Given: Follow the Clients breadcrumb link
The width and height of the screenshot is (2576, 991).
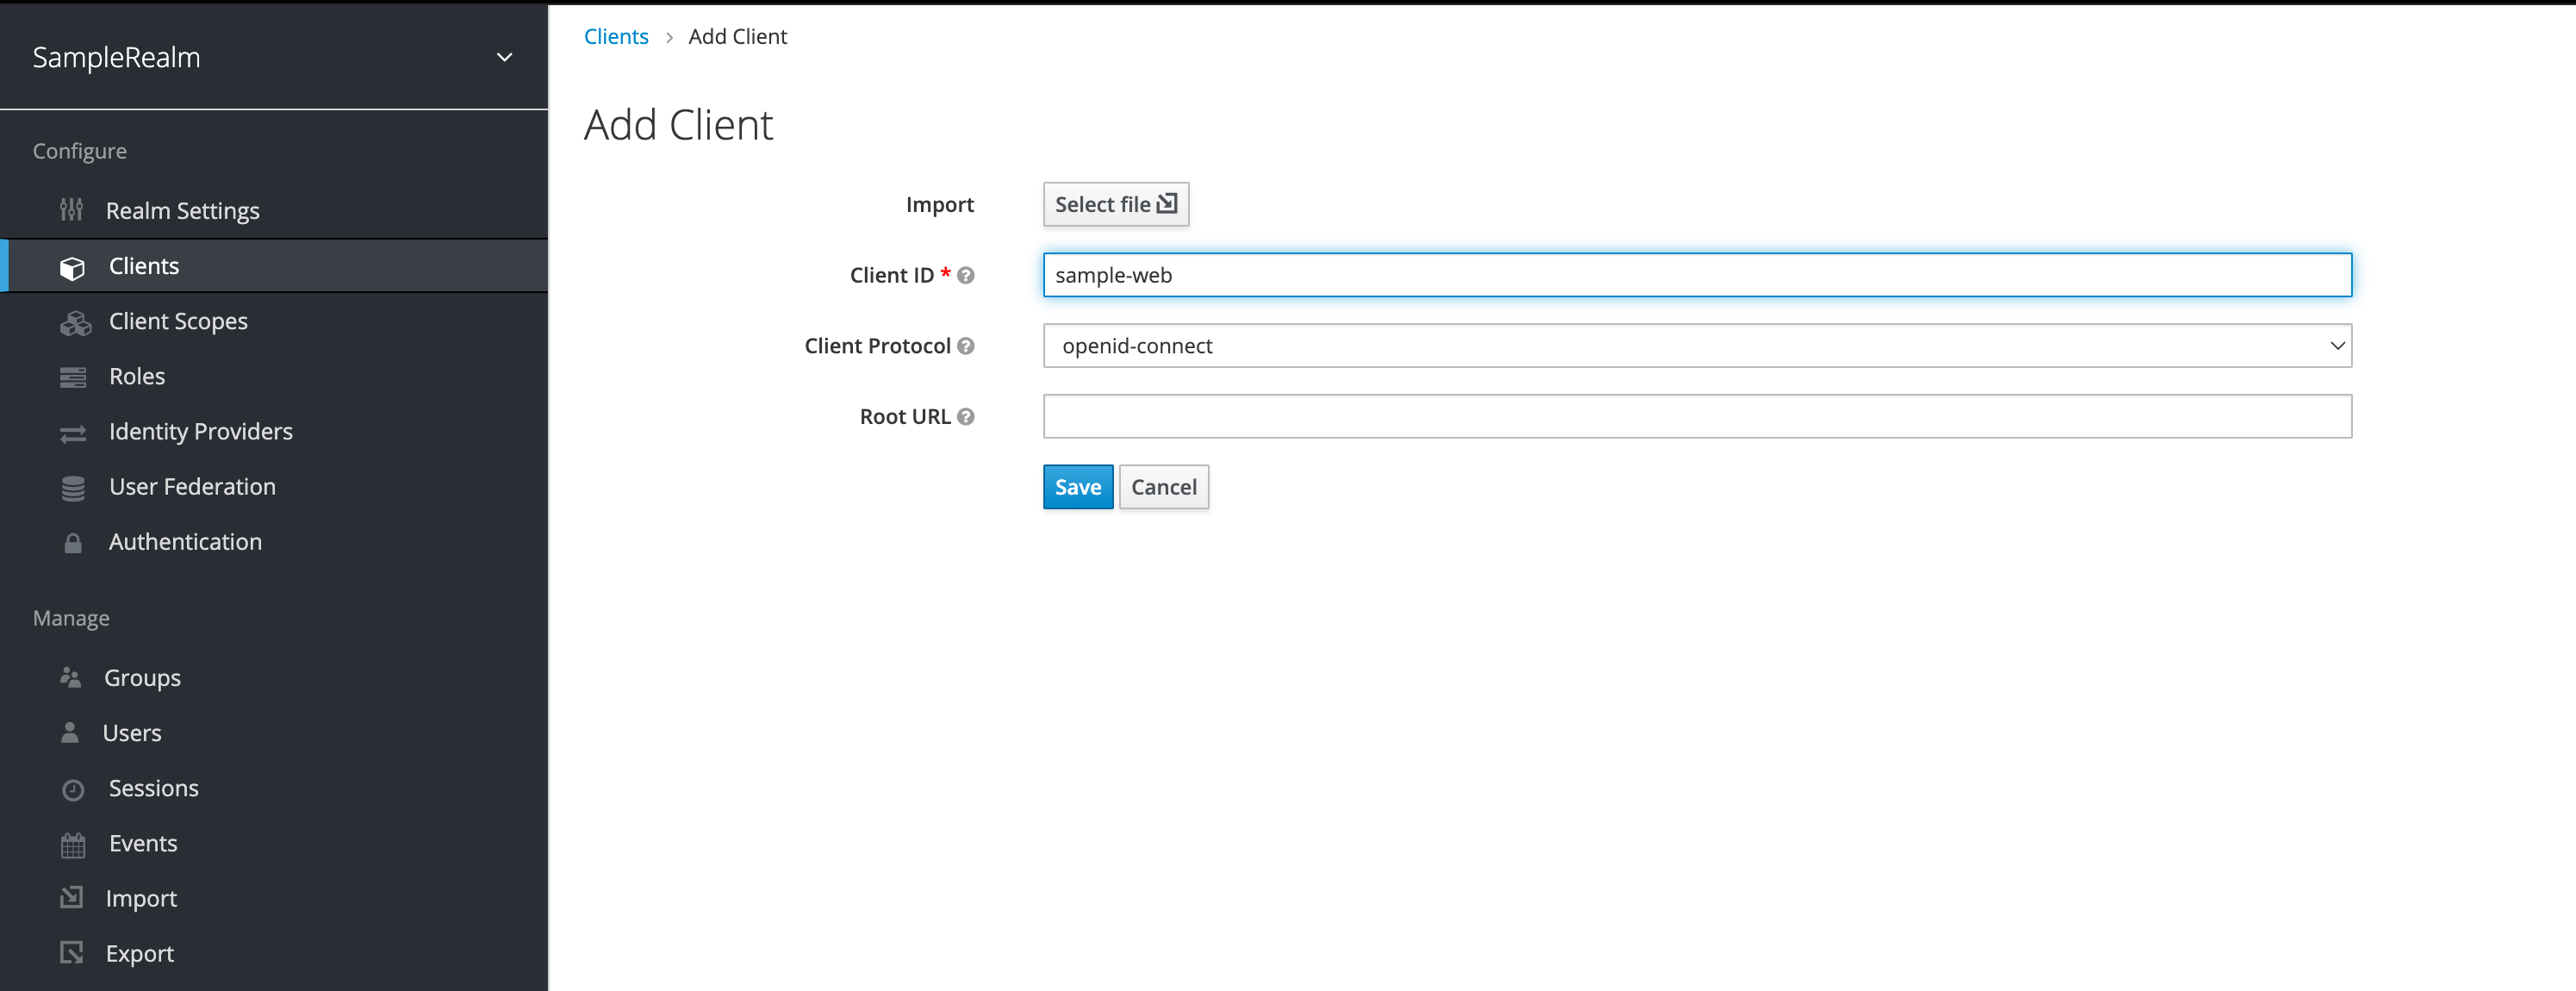Looking at the screenshot, I should pyautogui.click(x=616, y=37).
